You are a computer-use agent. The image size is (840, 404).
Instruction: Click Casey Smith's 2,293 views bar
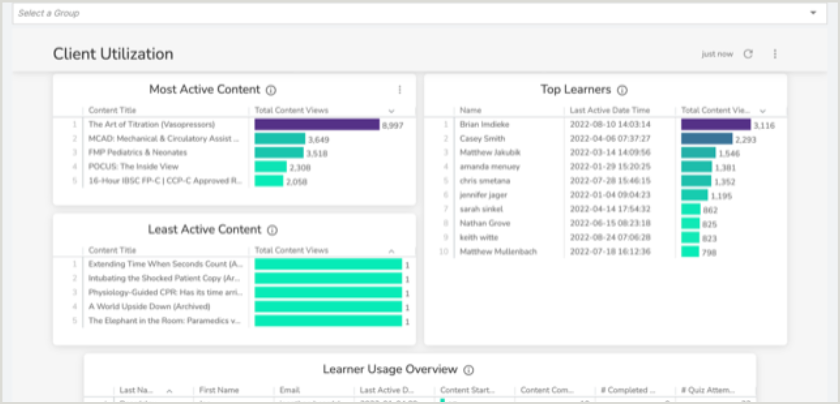[x=706, y=138]
